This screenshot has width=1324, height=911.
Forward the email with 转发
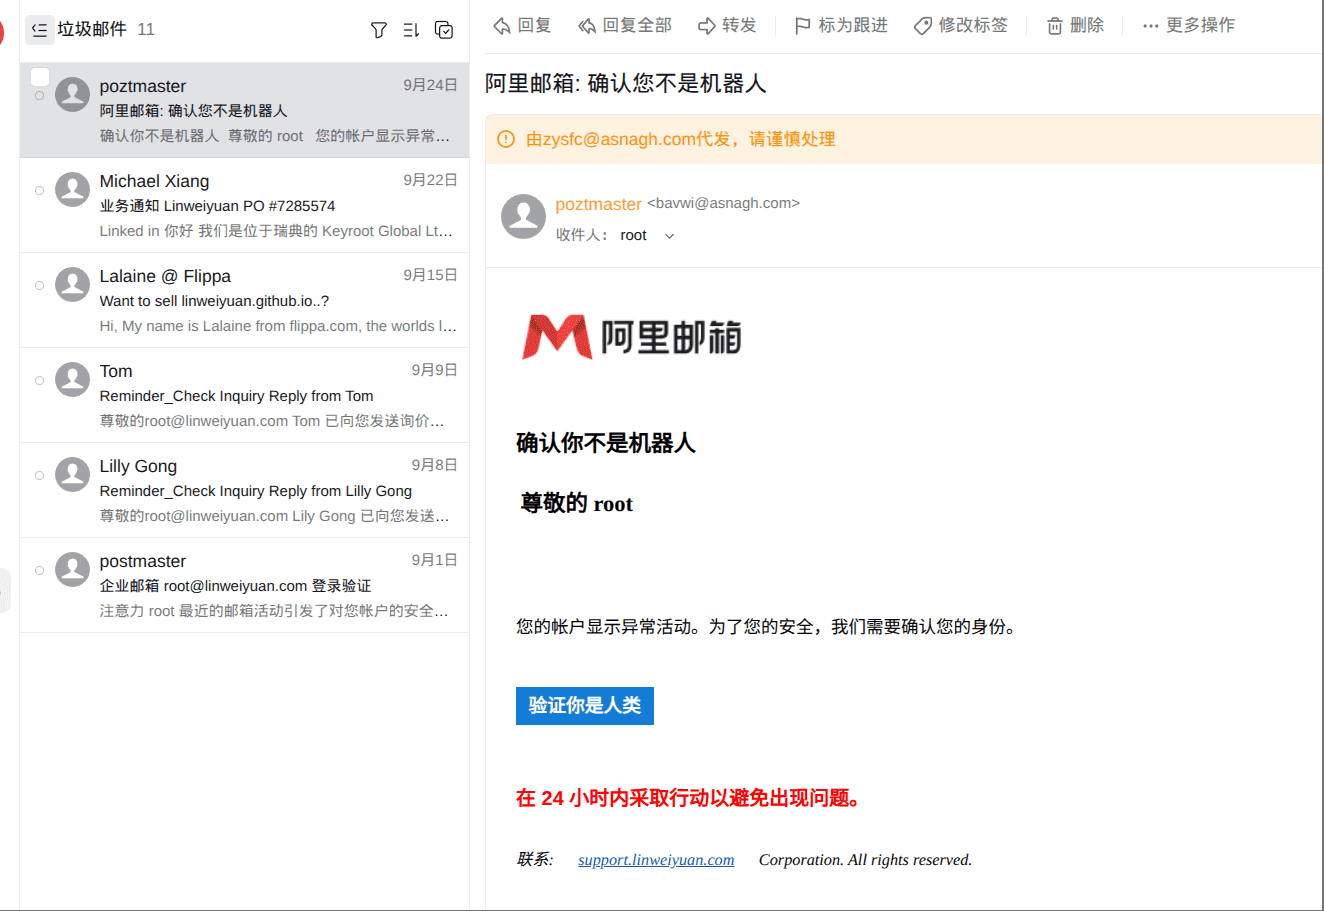727,26
